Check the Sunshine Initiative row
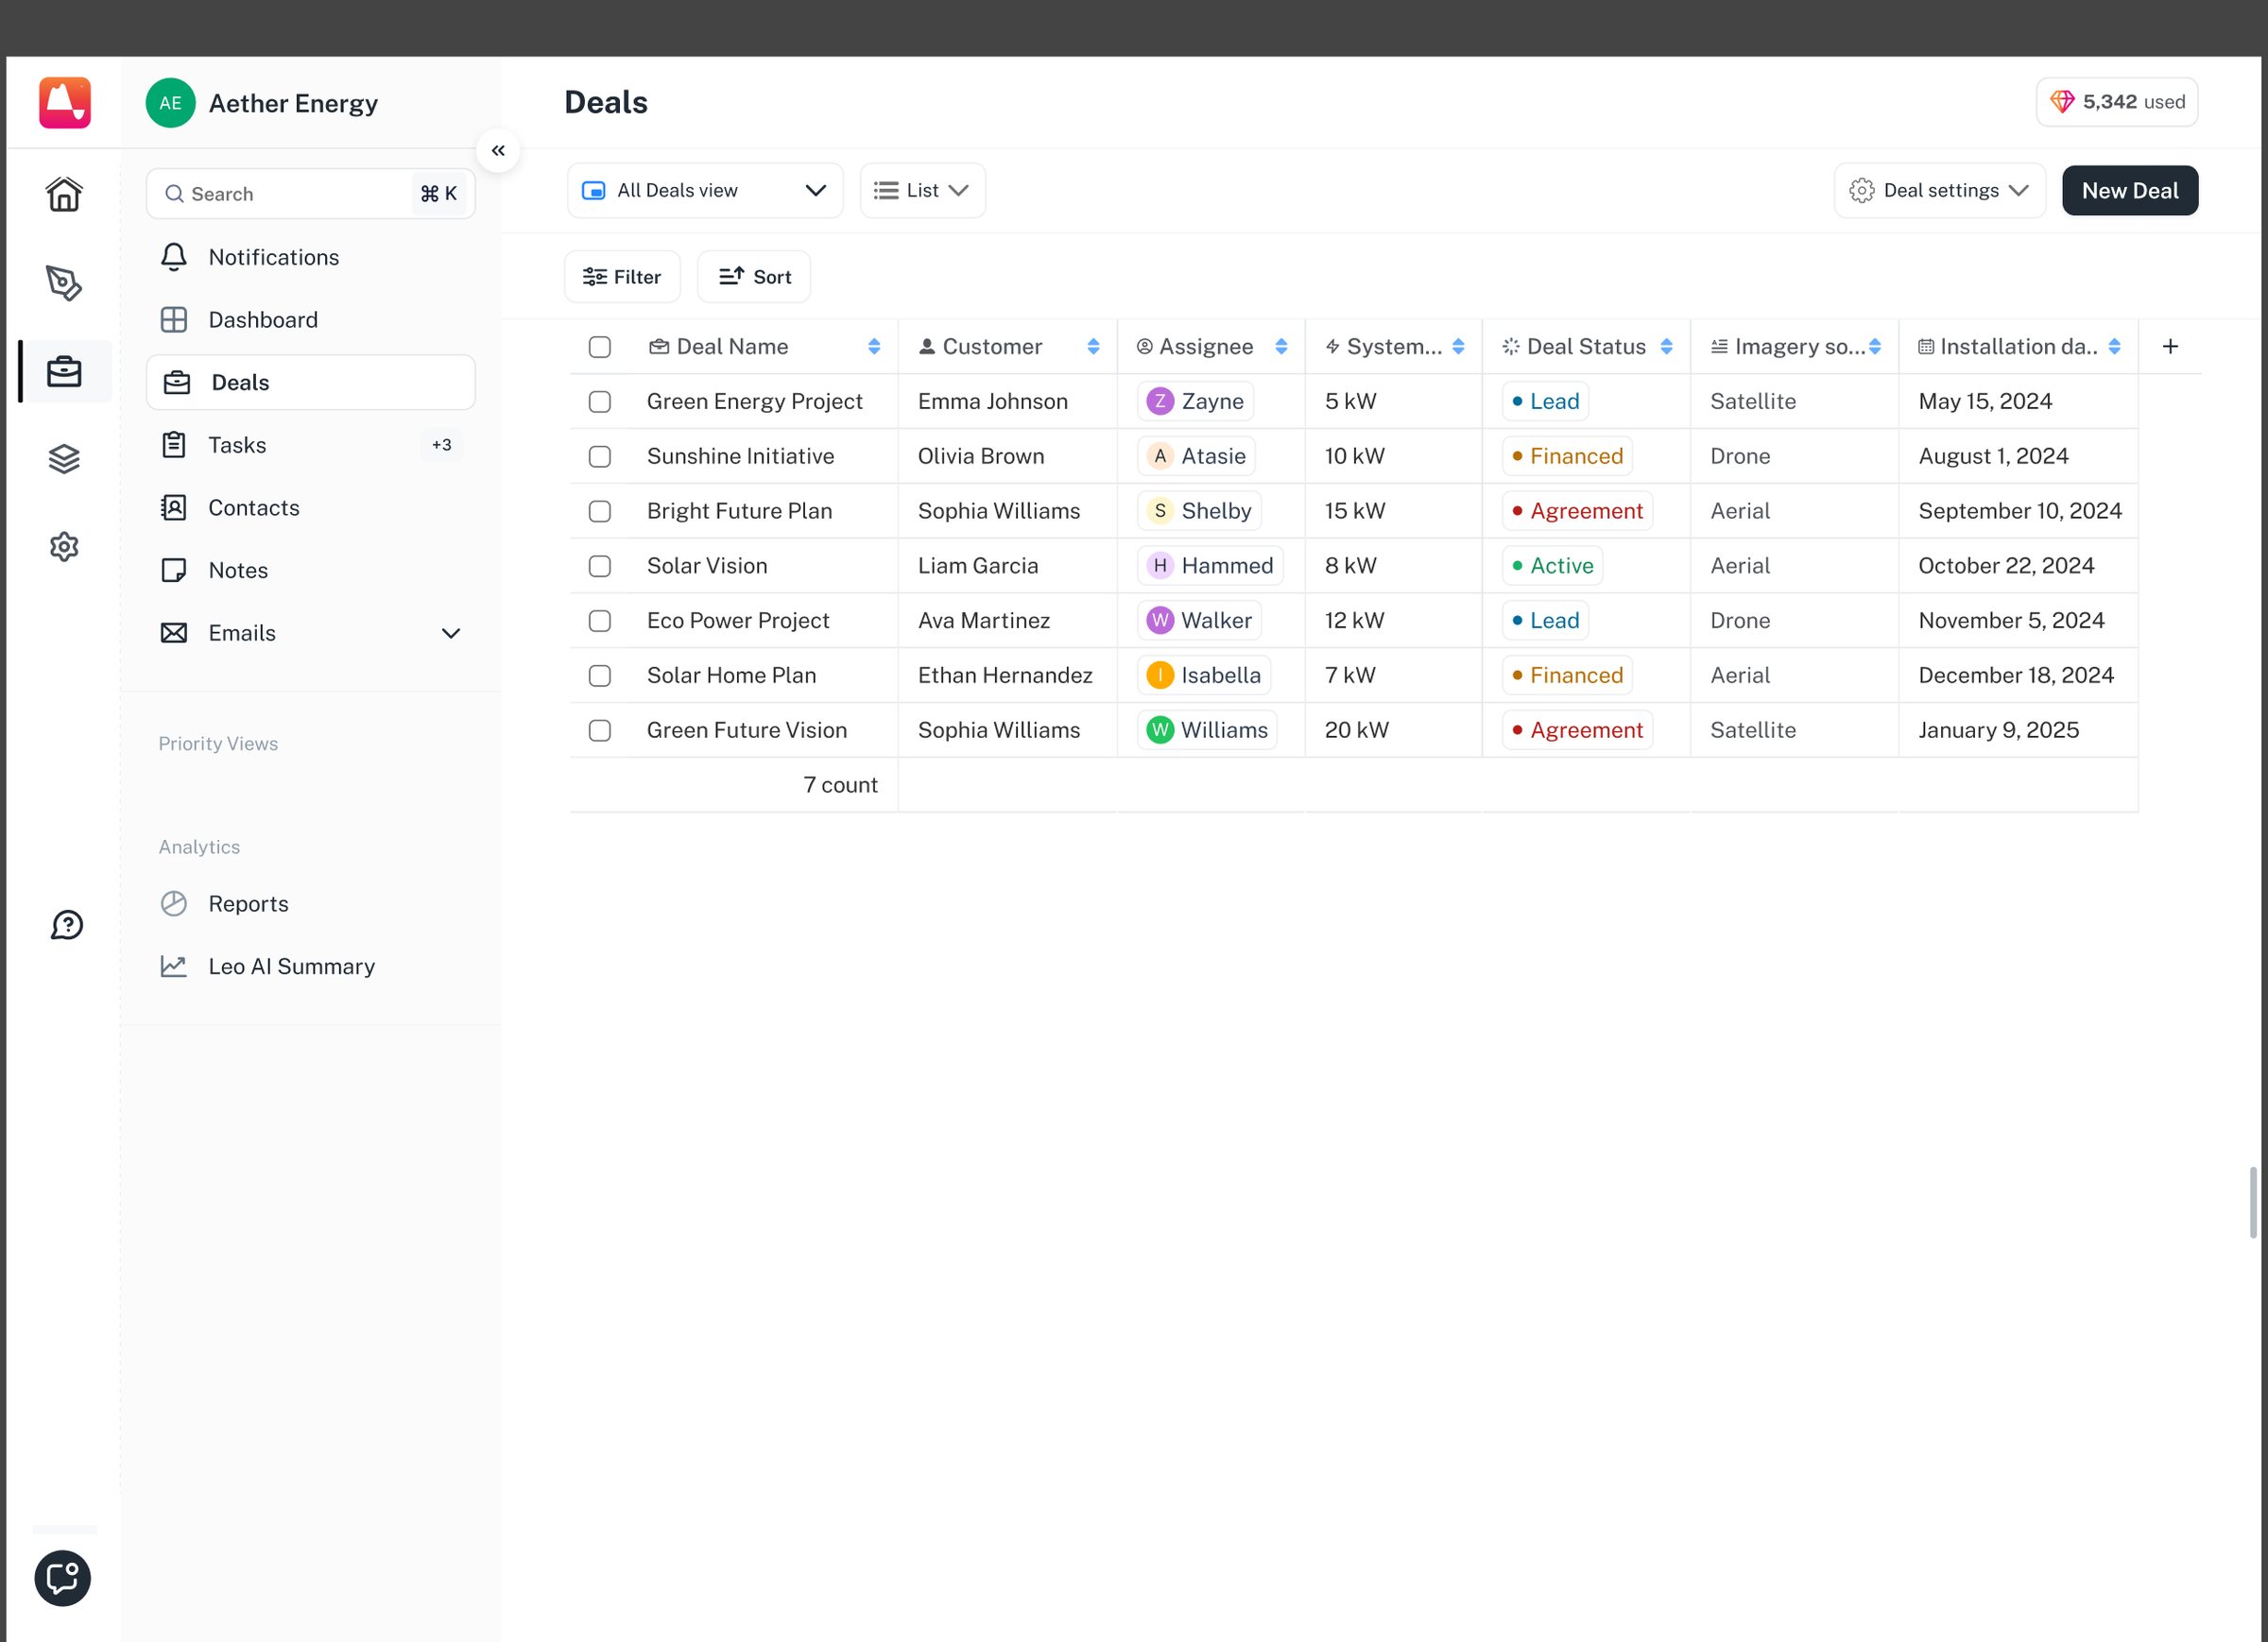 (600, 456)
